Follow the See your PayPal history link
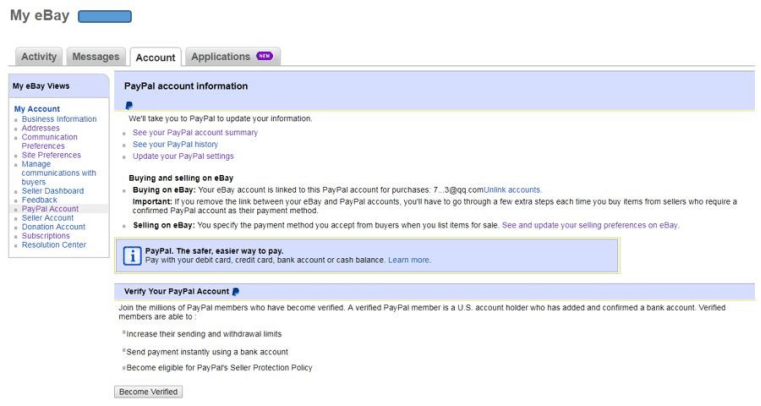Viewport: 761px width, 406px height. [175, 144]
